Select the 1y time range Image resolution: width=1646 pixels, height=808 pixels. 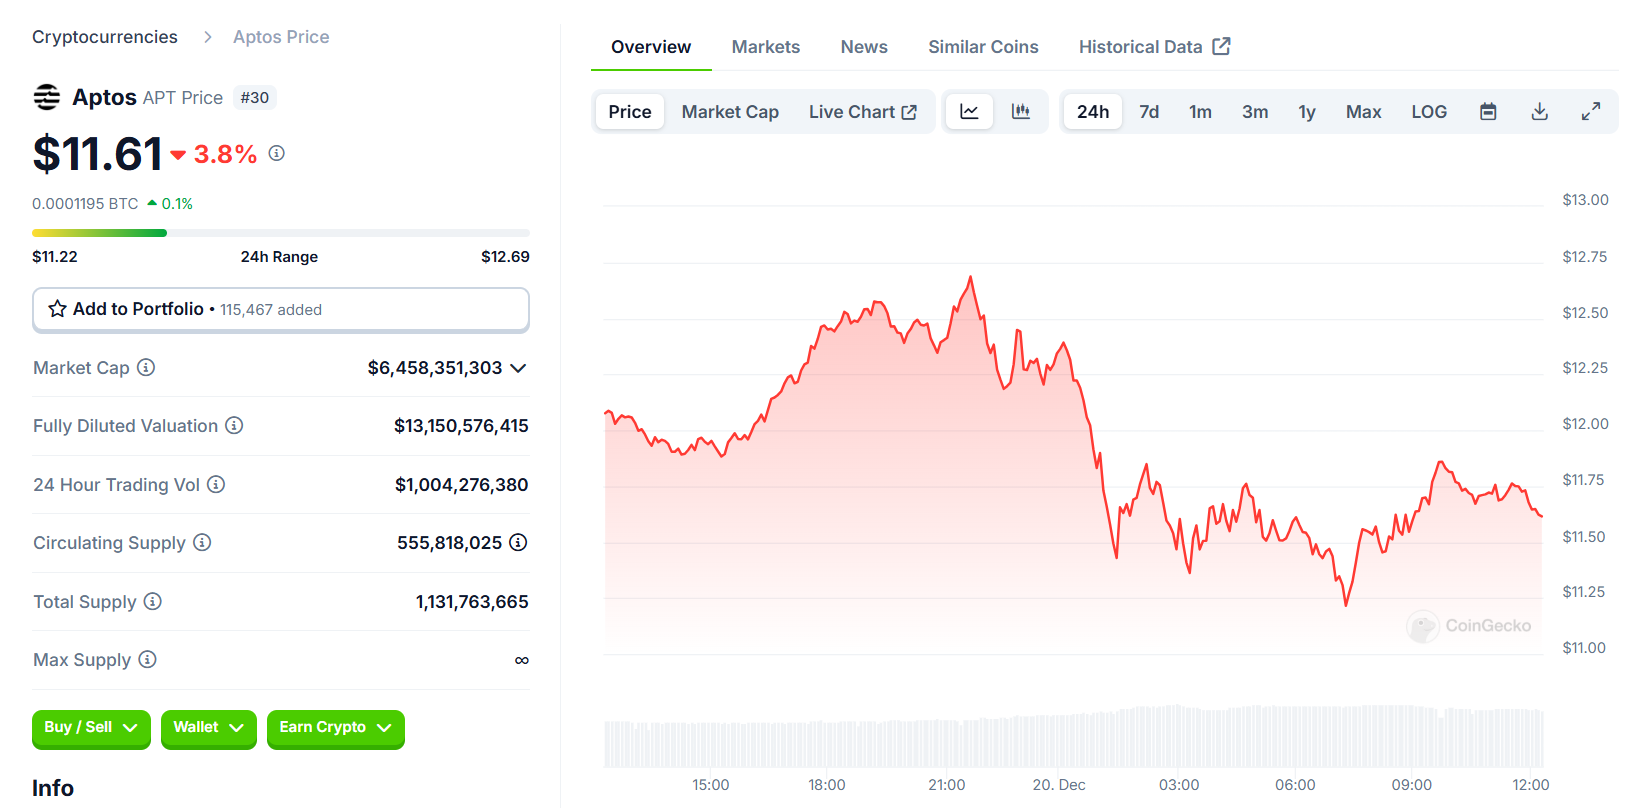point(1307,112)
